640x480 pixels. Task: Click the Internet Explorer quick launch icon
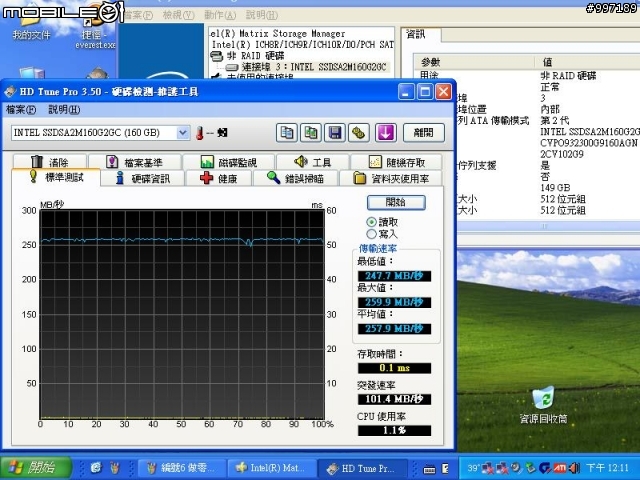tap(96, 468)
